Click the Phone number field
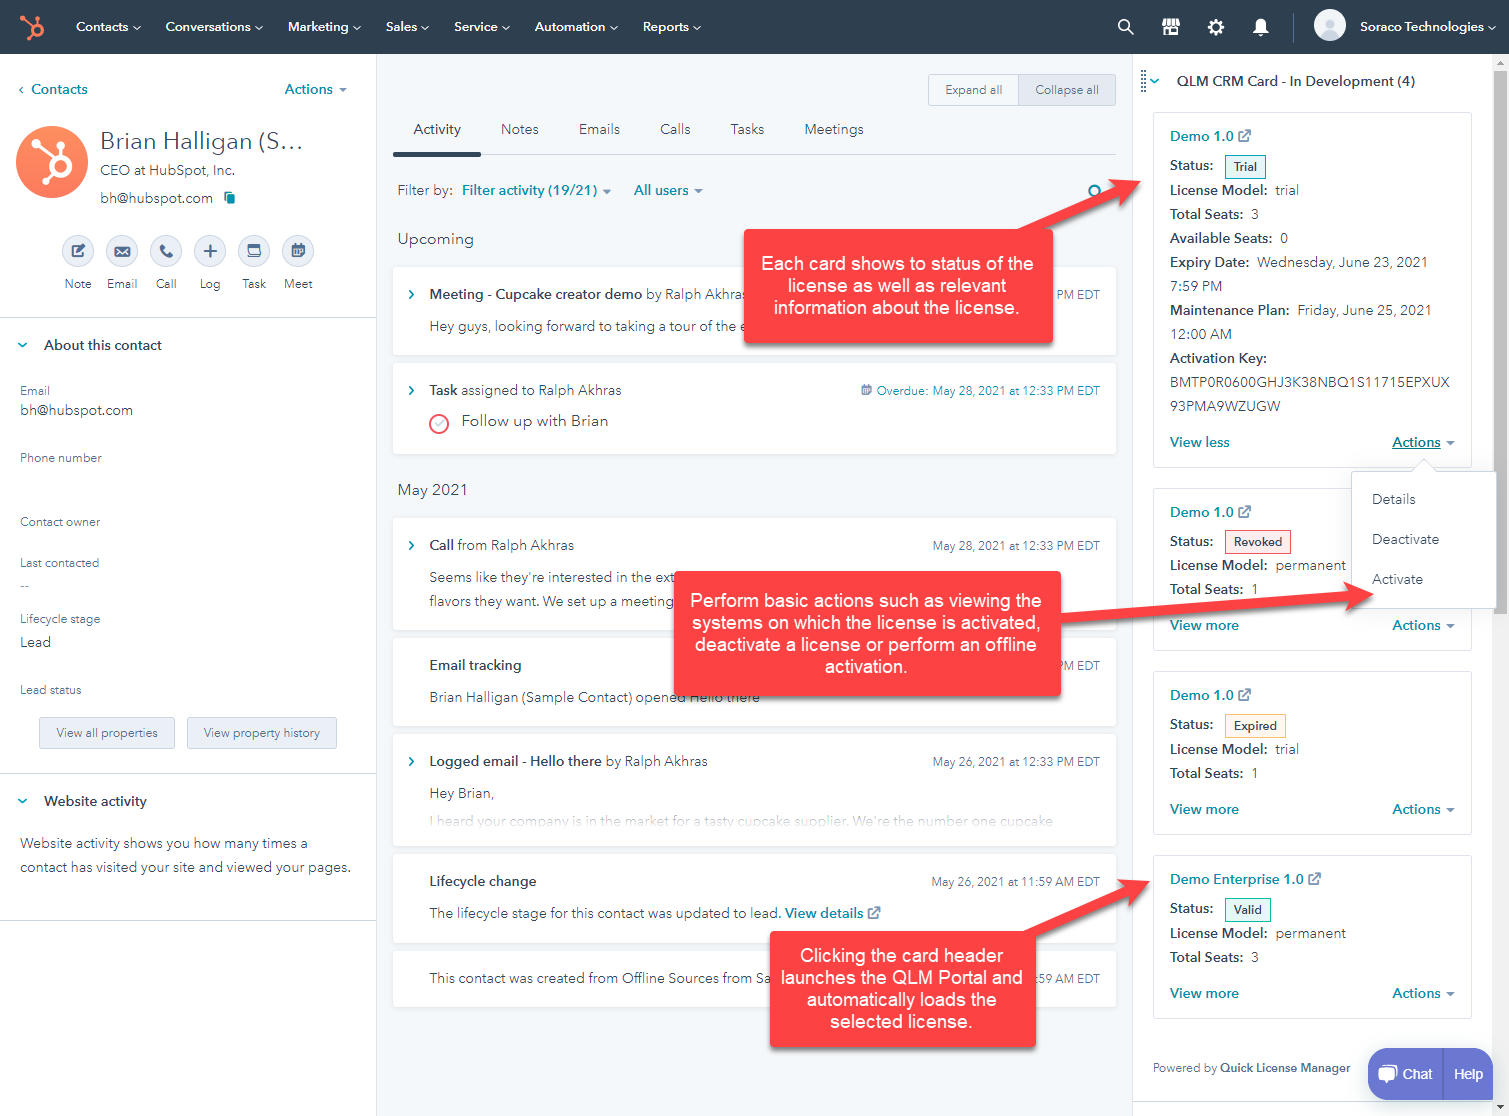 click(x=188, y=469)
